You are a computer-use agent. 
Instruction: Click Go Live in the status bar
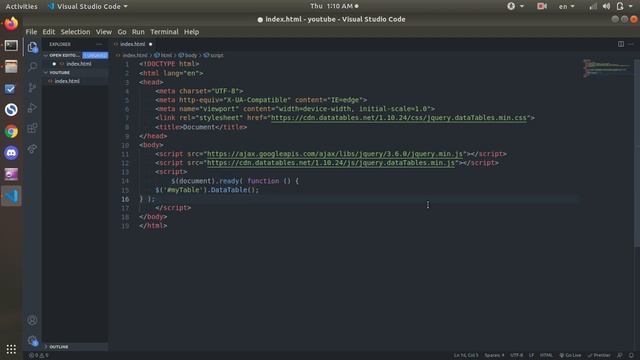tap(570, 356)
